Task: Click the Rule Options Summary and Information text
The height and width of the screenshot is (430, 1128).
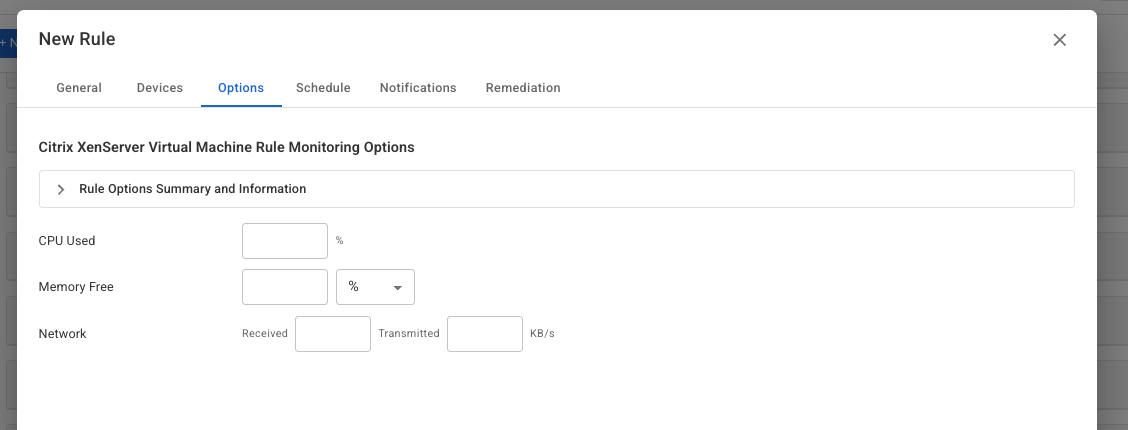Action: point(193,189)
